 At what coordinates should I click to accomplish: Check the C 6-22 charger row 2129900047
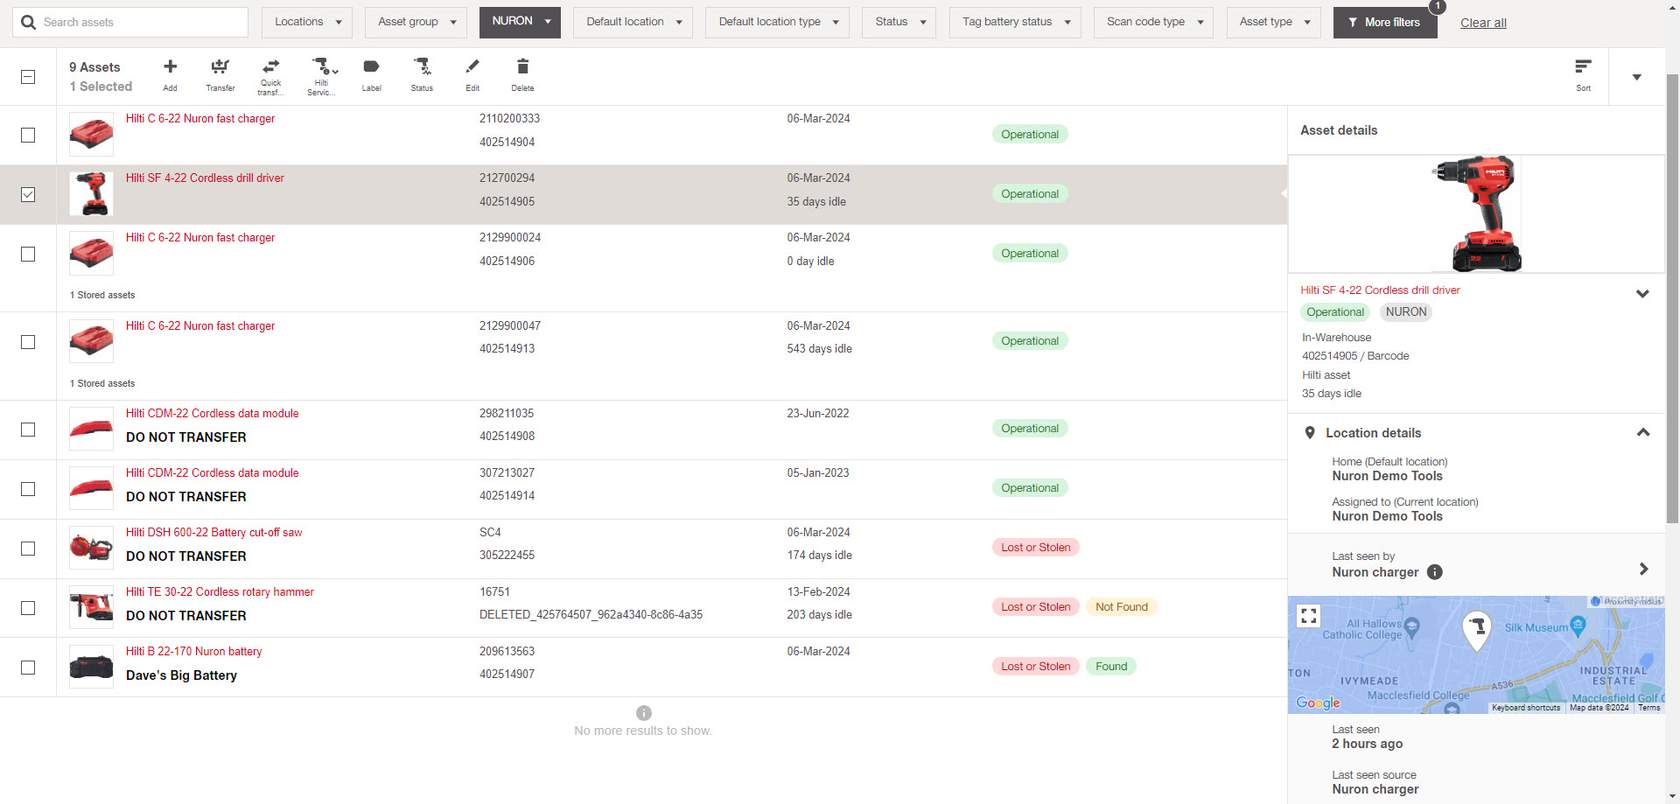coord(28,342)
